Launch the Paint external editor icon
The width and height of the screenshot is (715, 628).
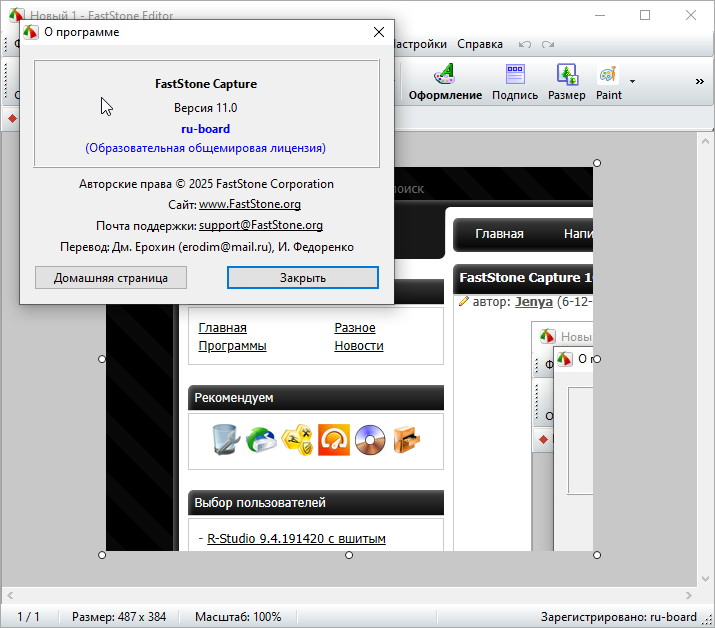click(x=608, y=82)
